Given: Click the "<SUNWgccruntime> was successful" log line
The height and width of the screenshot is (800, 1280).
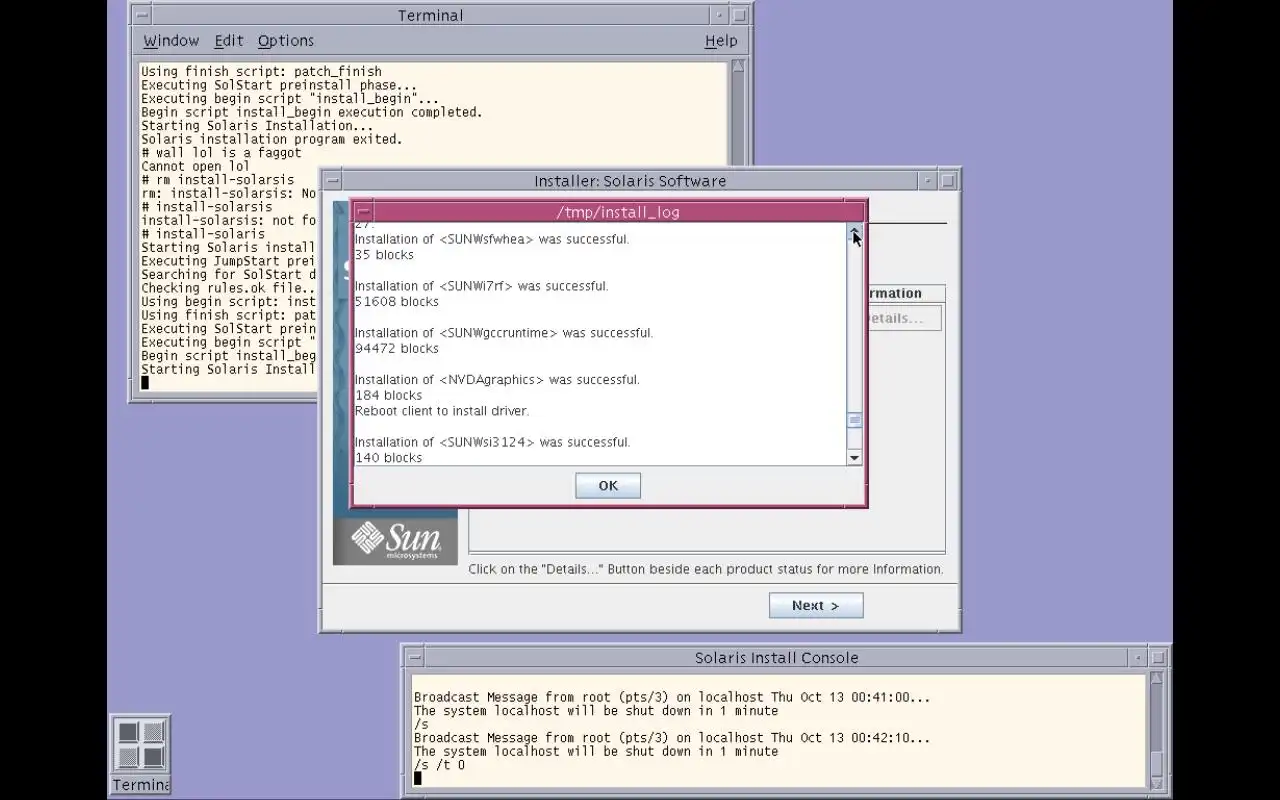Looking at the screenshot, I should tap(504, 333).
